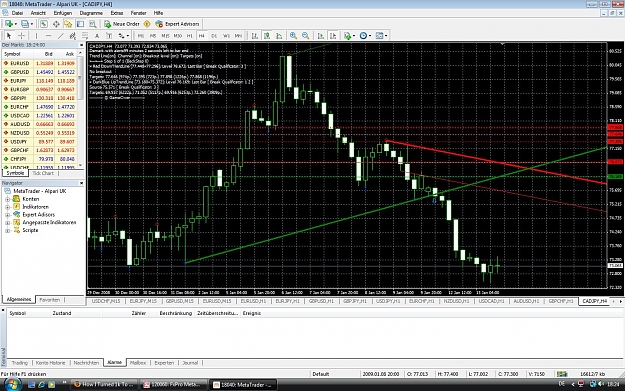Click the yellow diamond MetaEditor icon
625x391 pixels.
click(147, 24)
